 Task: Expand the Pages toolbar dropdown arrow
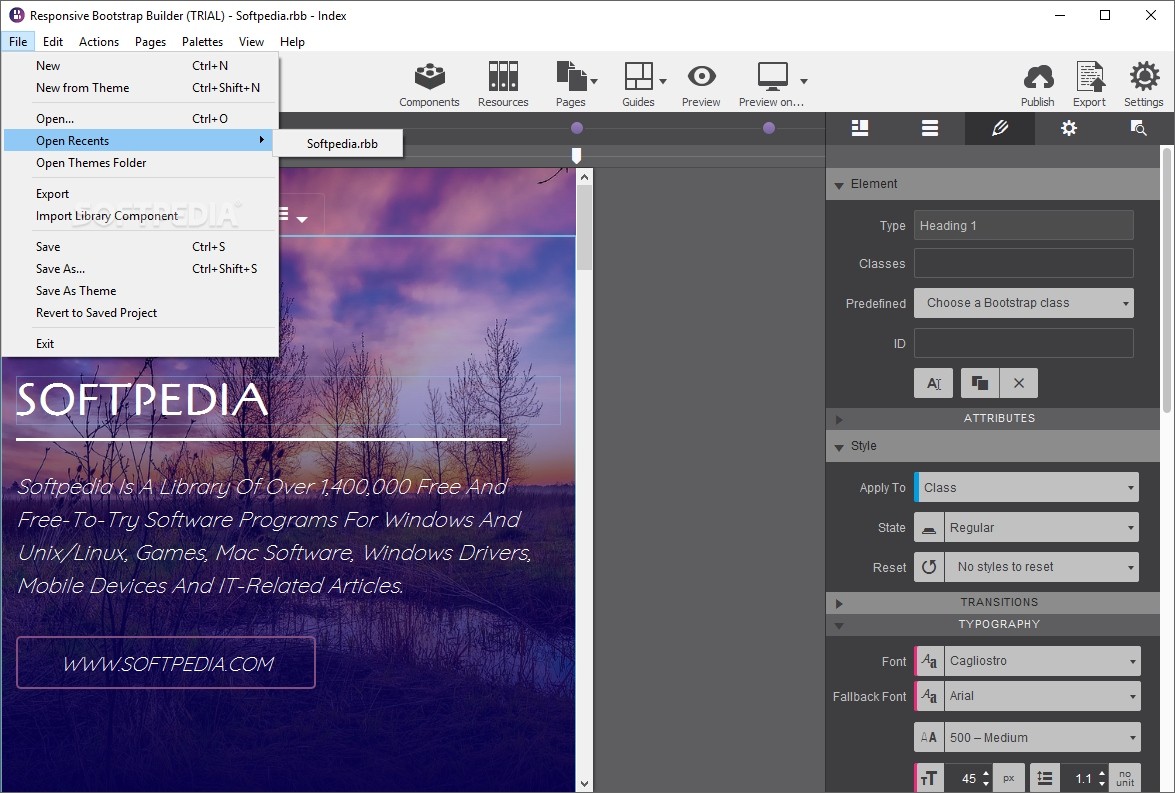tap(594, 81)
